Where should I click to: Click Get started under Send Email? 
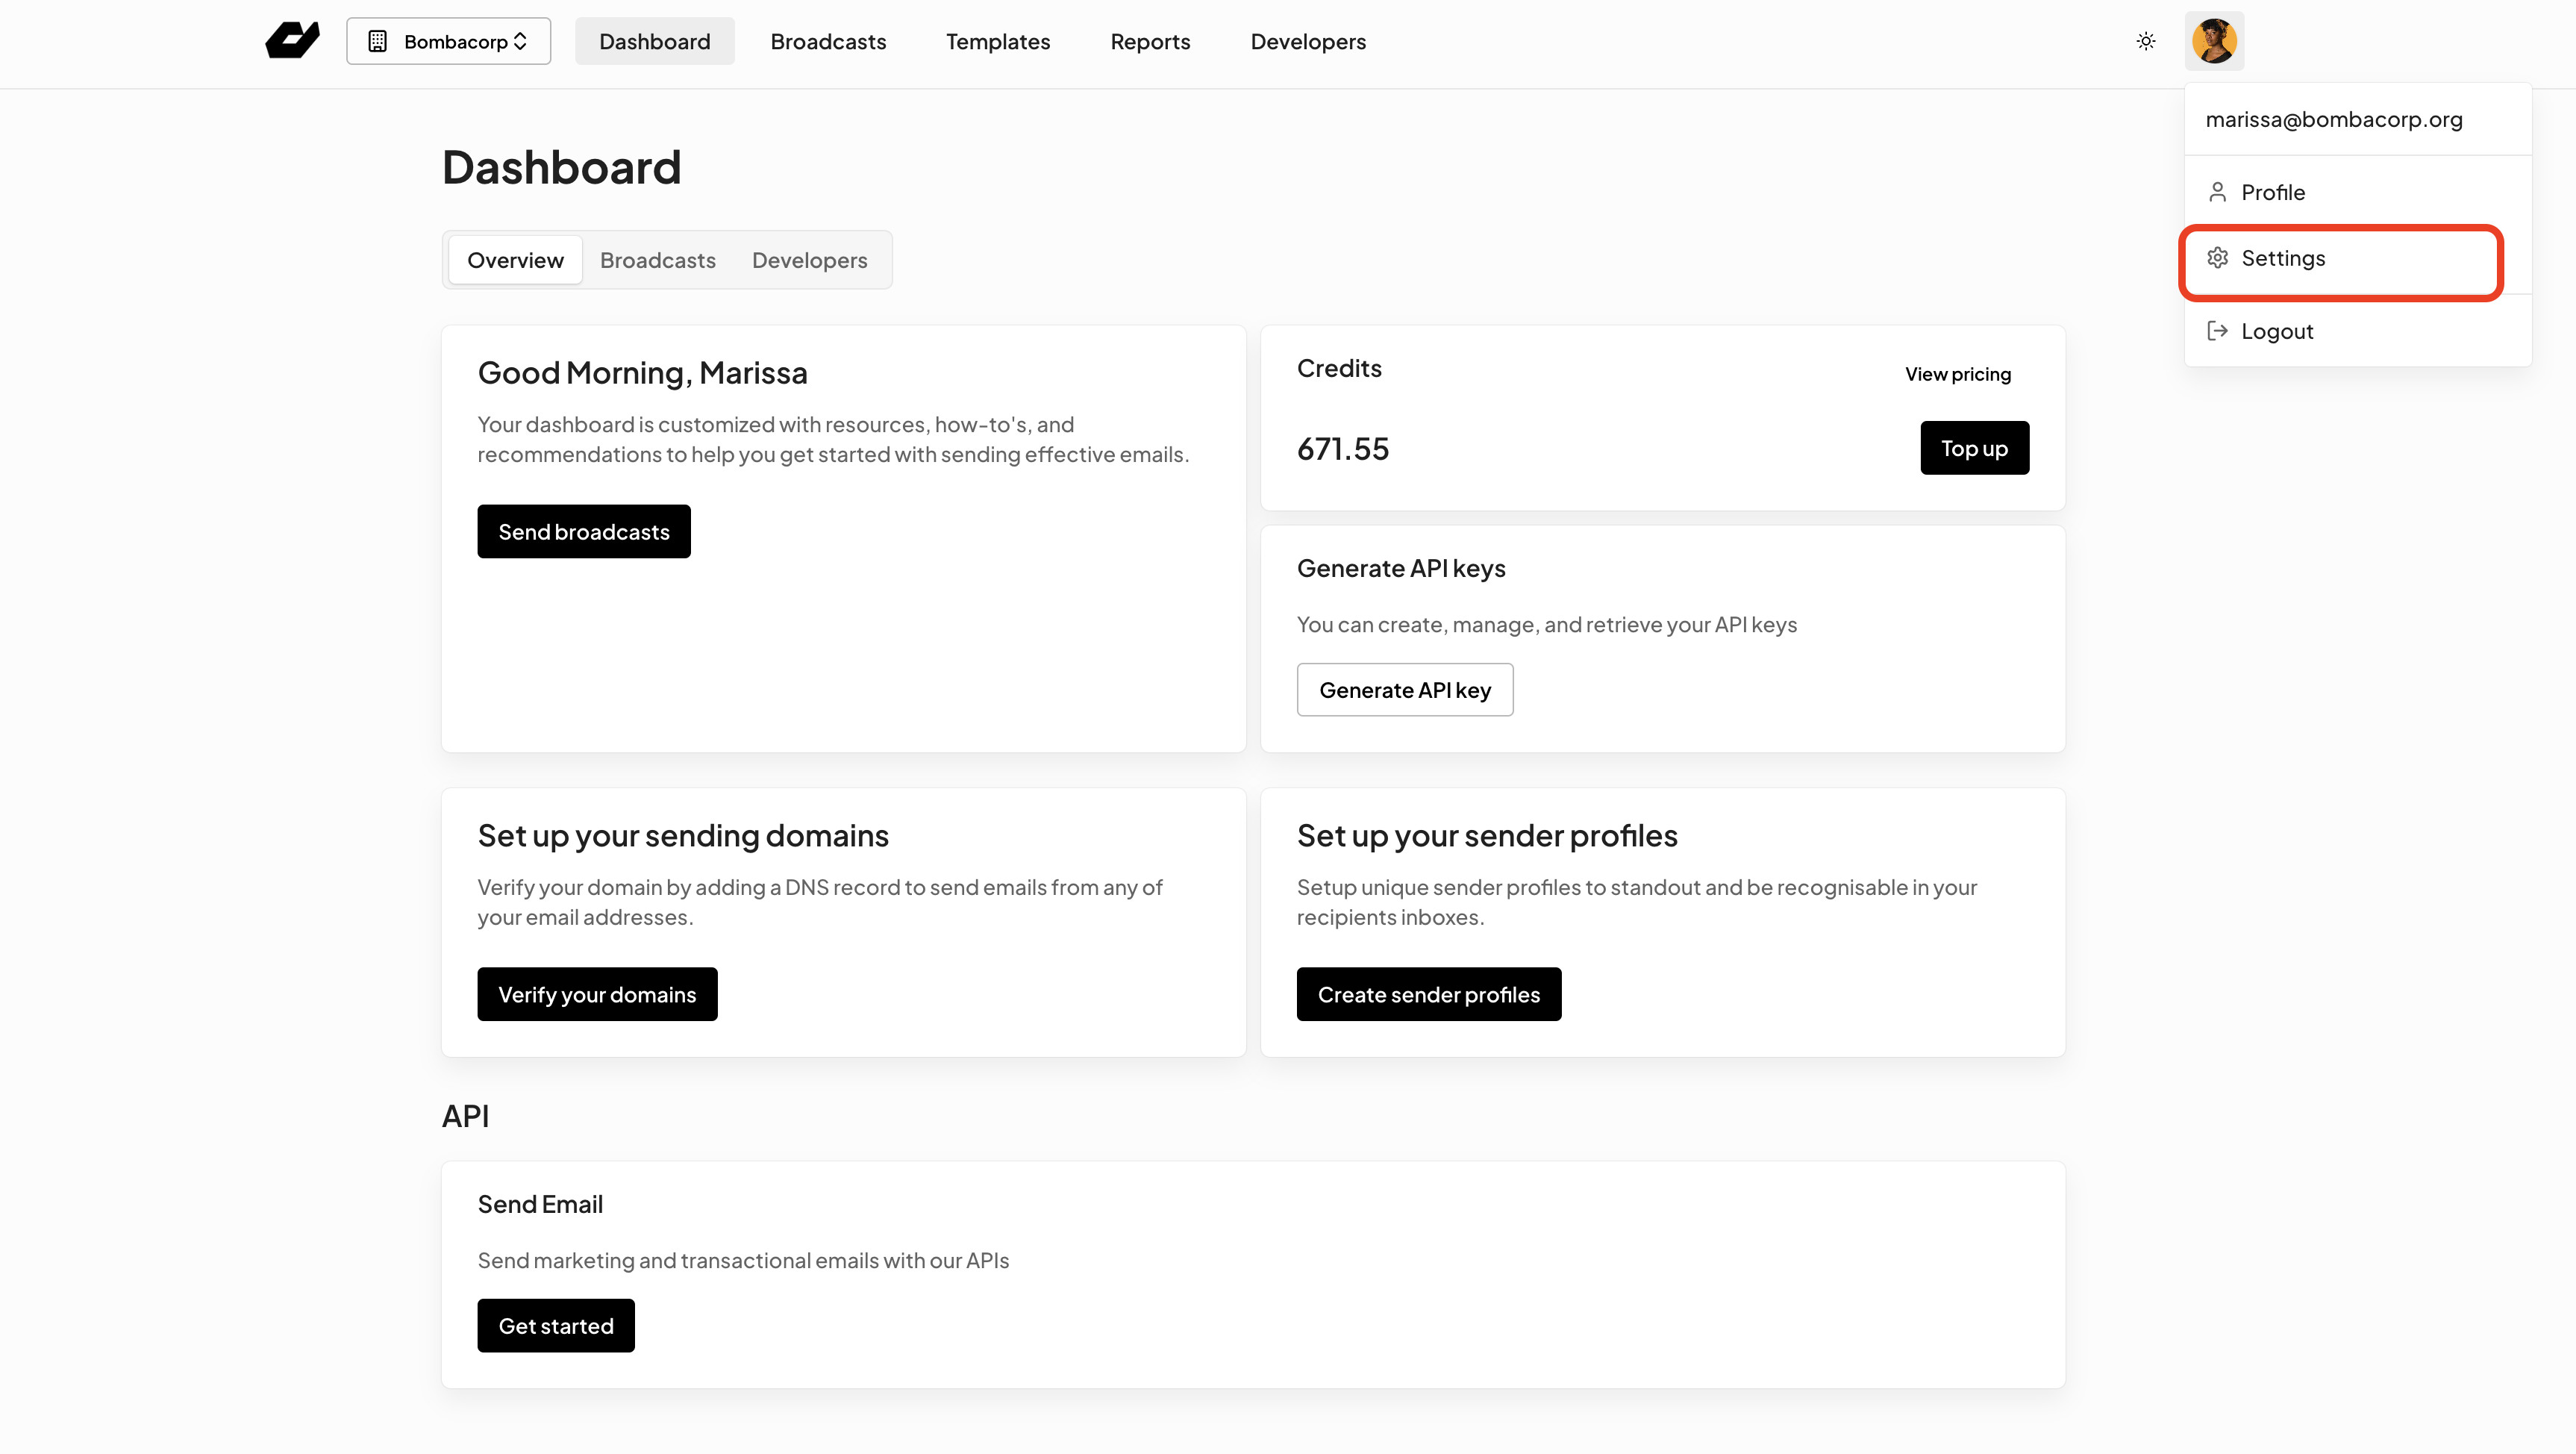(556, 1326)
